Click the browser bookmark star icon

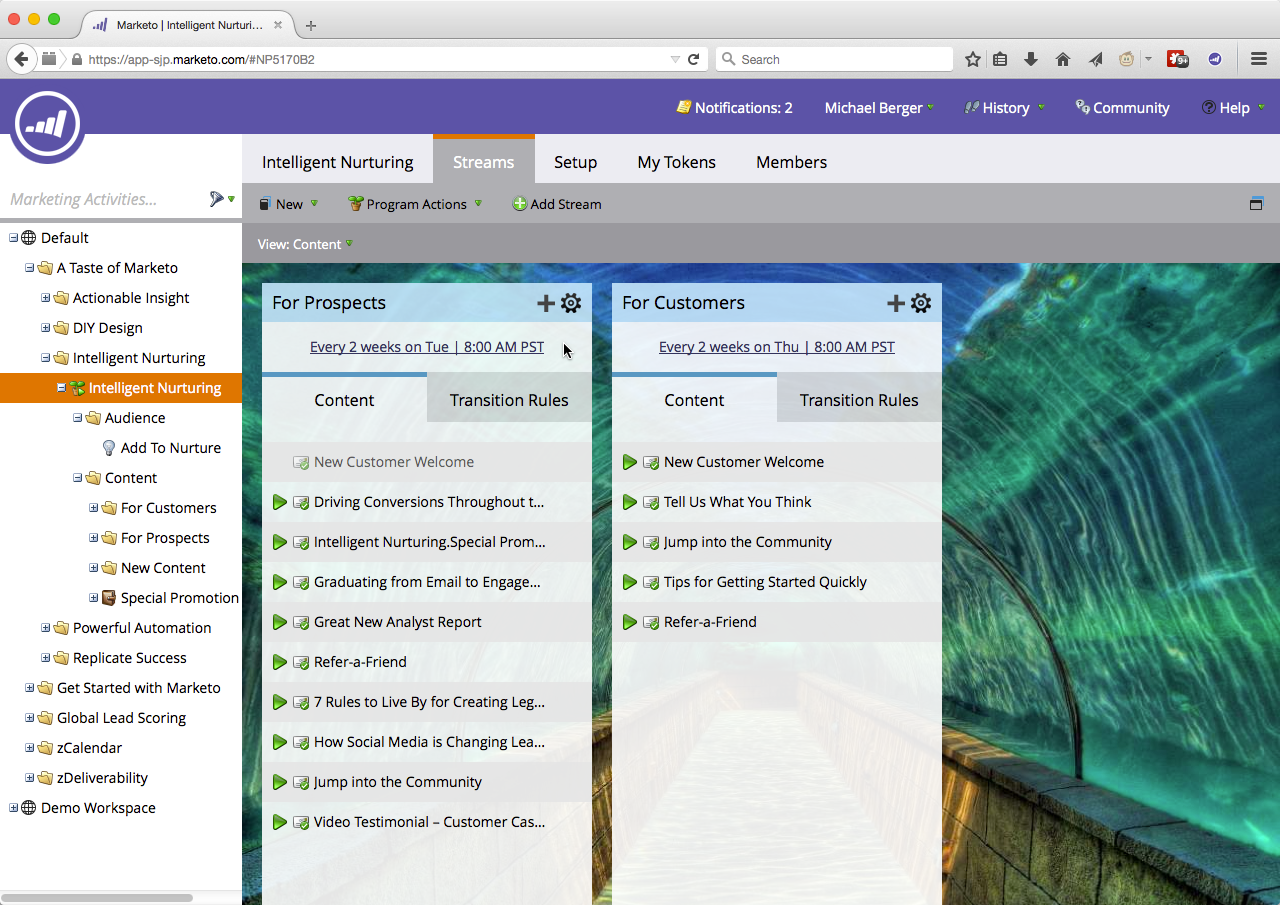tap(972, 60)
